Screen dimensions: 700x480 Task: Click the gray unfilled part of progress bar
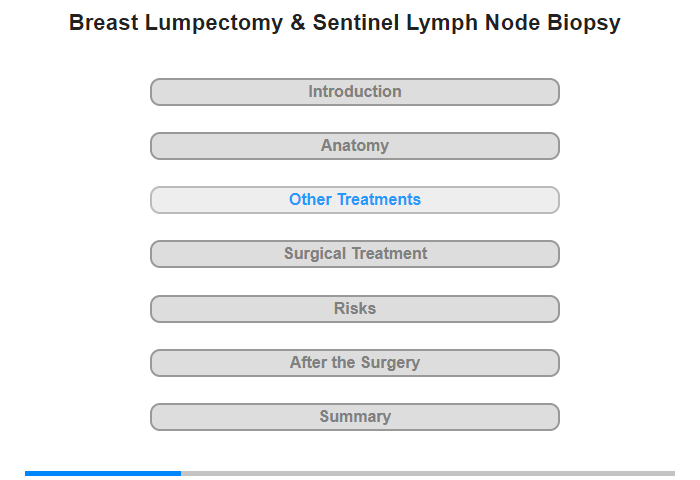(x=428, y=473)
